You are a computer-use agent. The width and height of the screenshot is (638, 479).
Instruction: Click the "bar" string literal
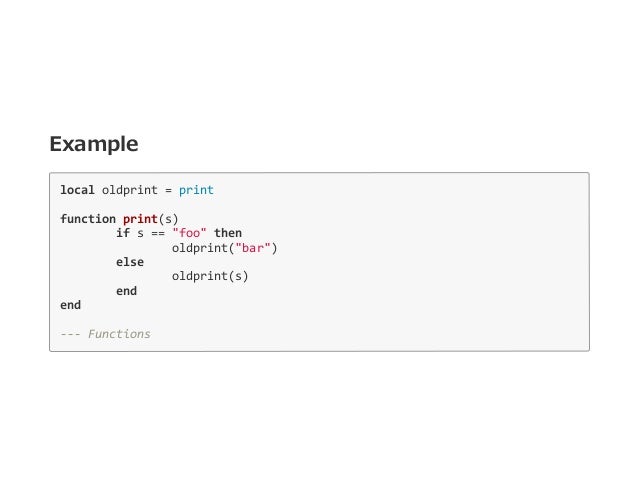[x=252, y=247]
